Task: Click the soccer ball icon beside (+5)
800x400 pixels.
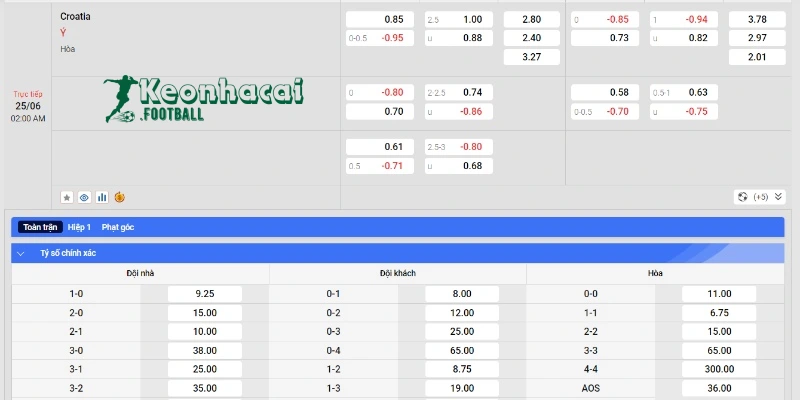Action: [741, 197]
